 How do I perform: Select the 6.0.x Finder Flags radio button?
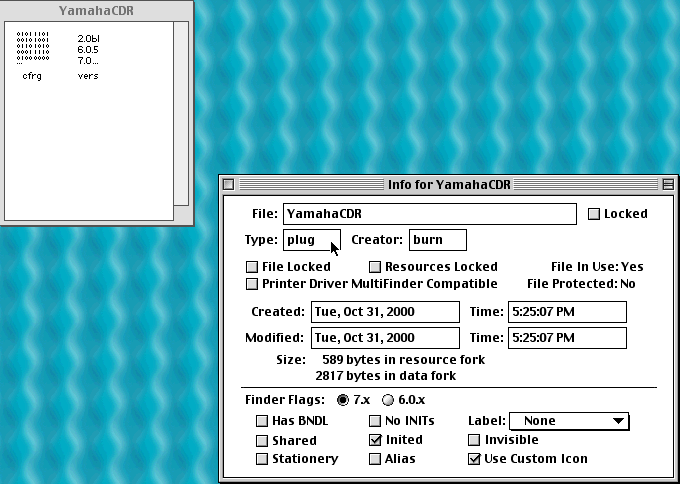pos(388,400)
